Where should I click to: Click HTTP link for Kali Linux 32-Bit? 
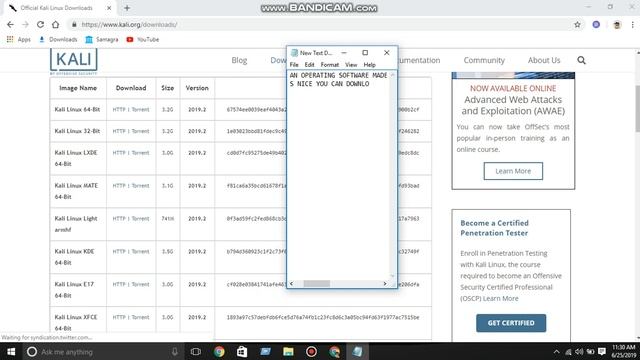coord(119,131)
